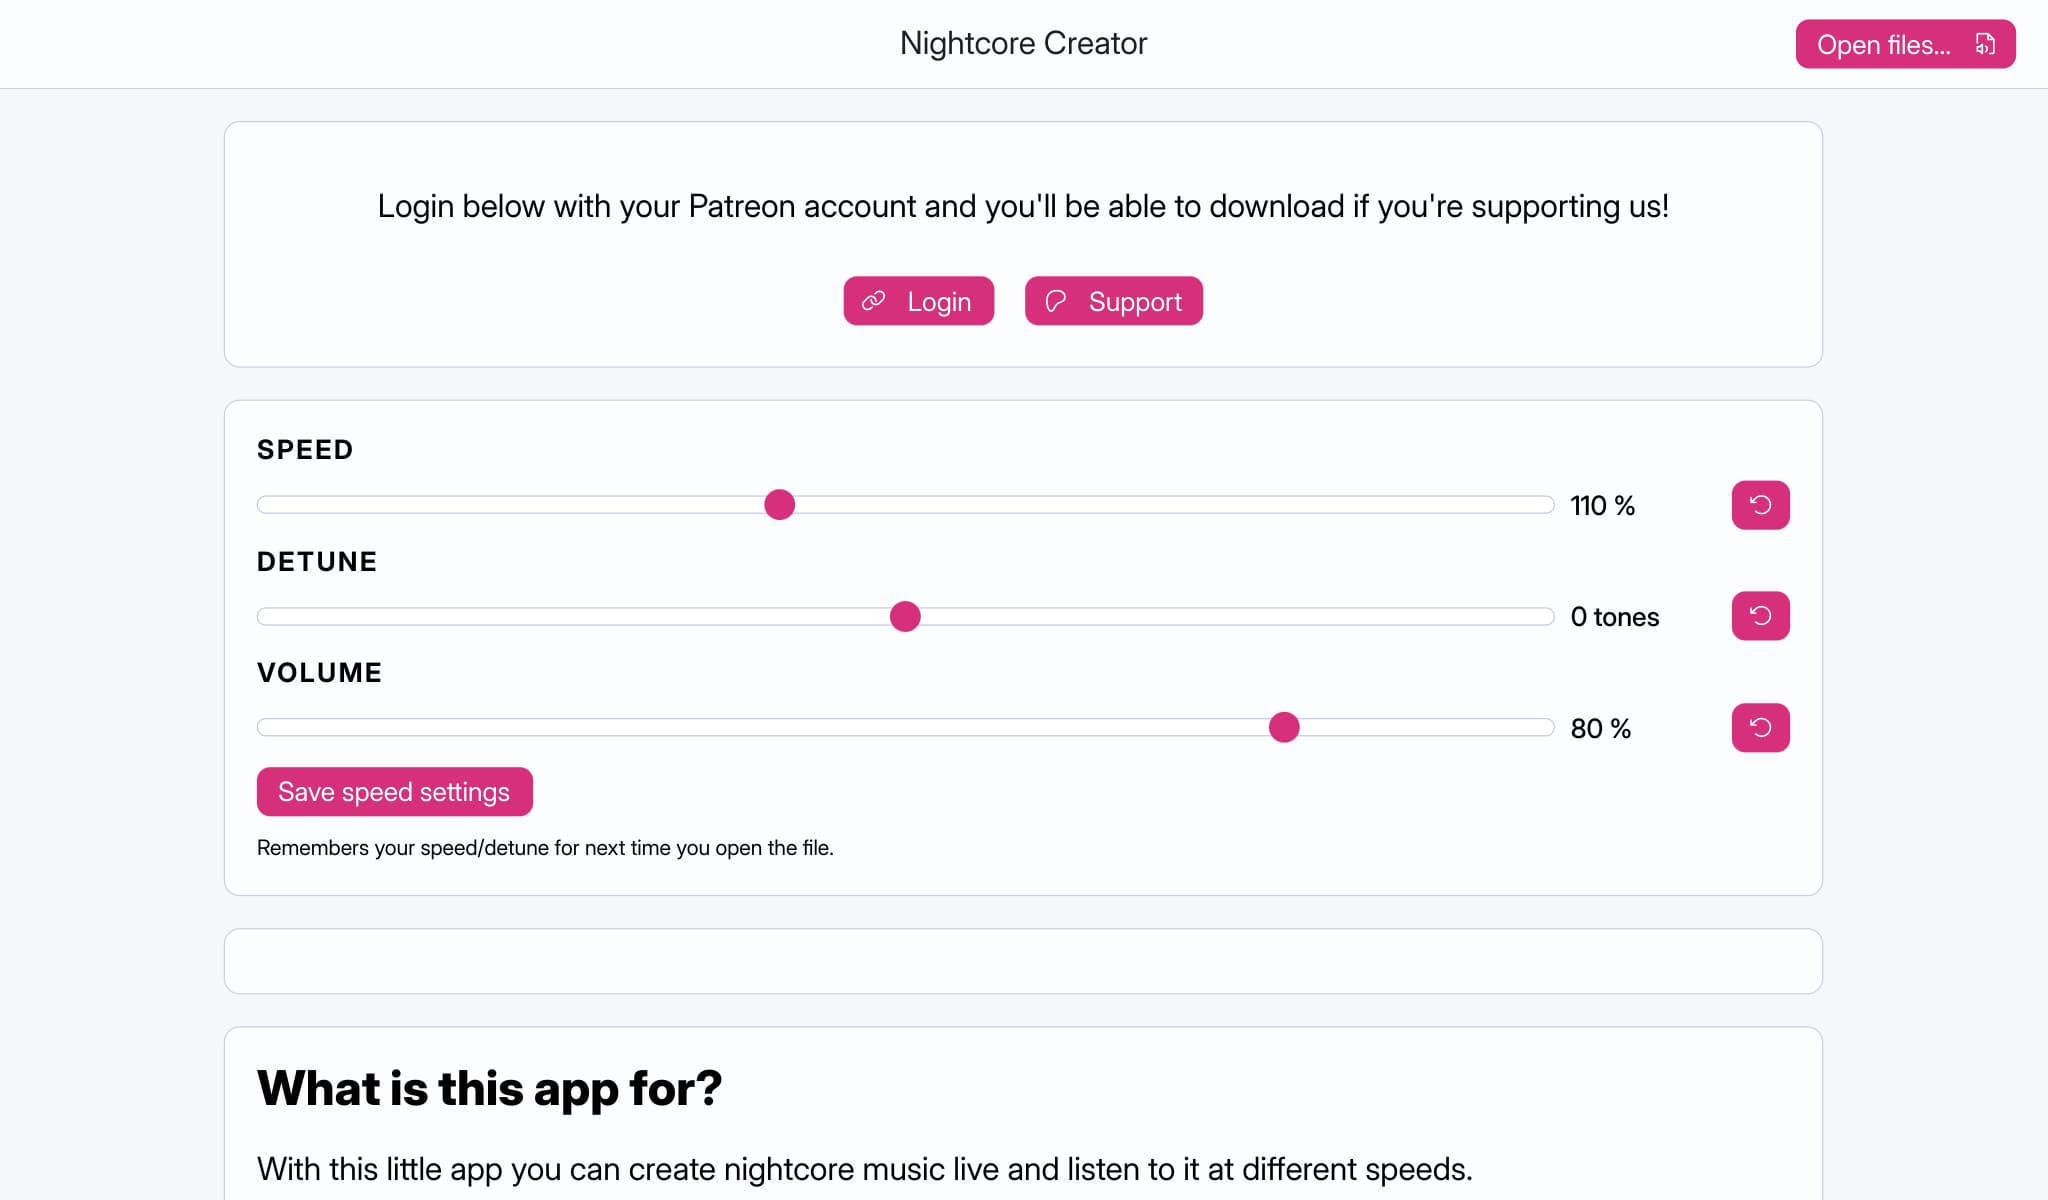Click the Nightcore Creator title
Image resolution: width=2048 pixels, height=1200 pixels.
point(1023,43)
